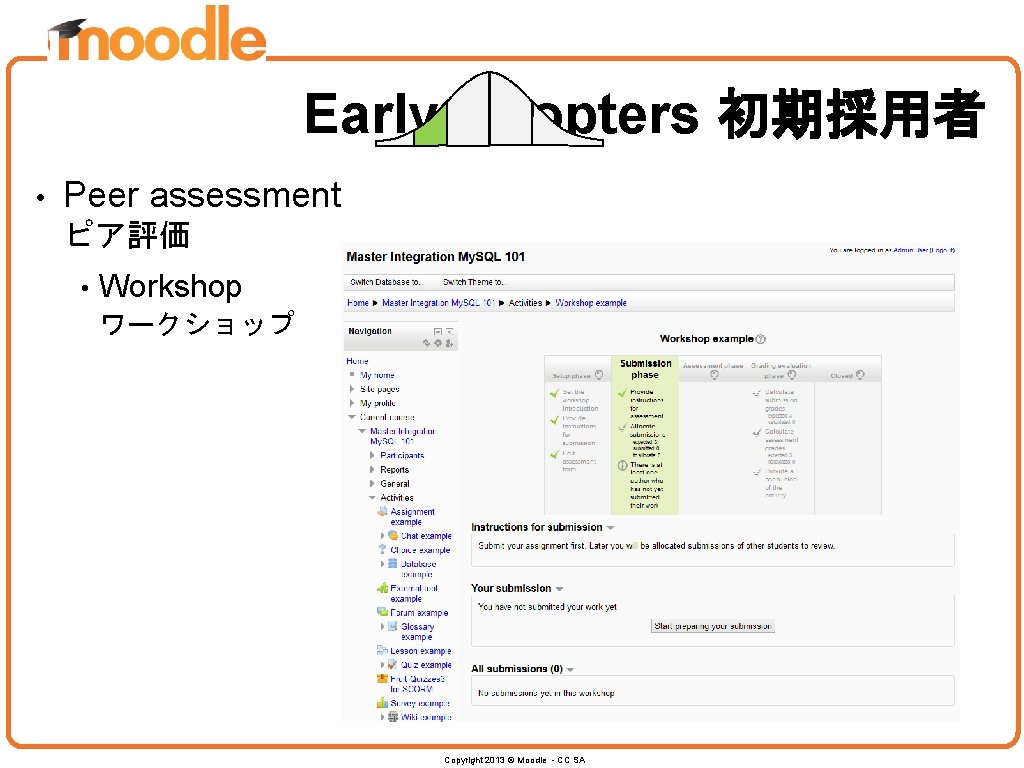Viewport: 1024px width, 768px height.
Task: Click the Quiz example icon
Action: click(x=392, y=665)
